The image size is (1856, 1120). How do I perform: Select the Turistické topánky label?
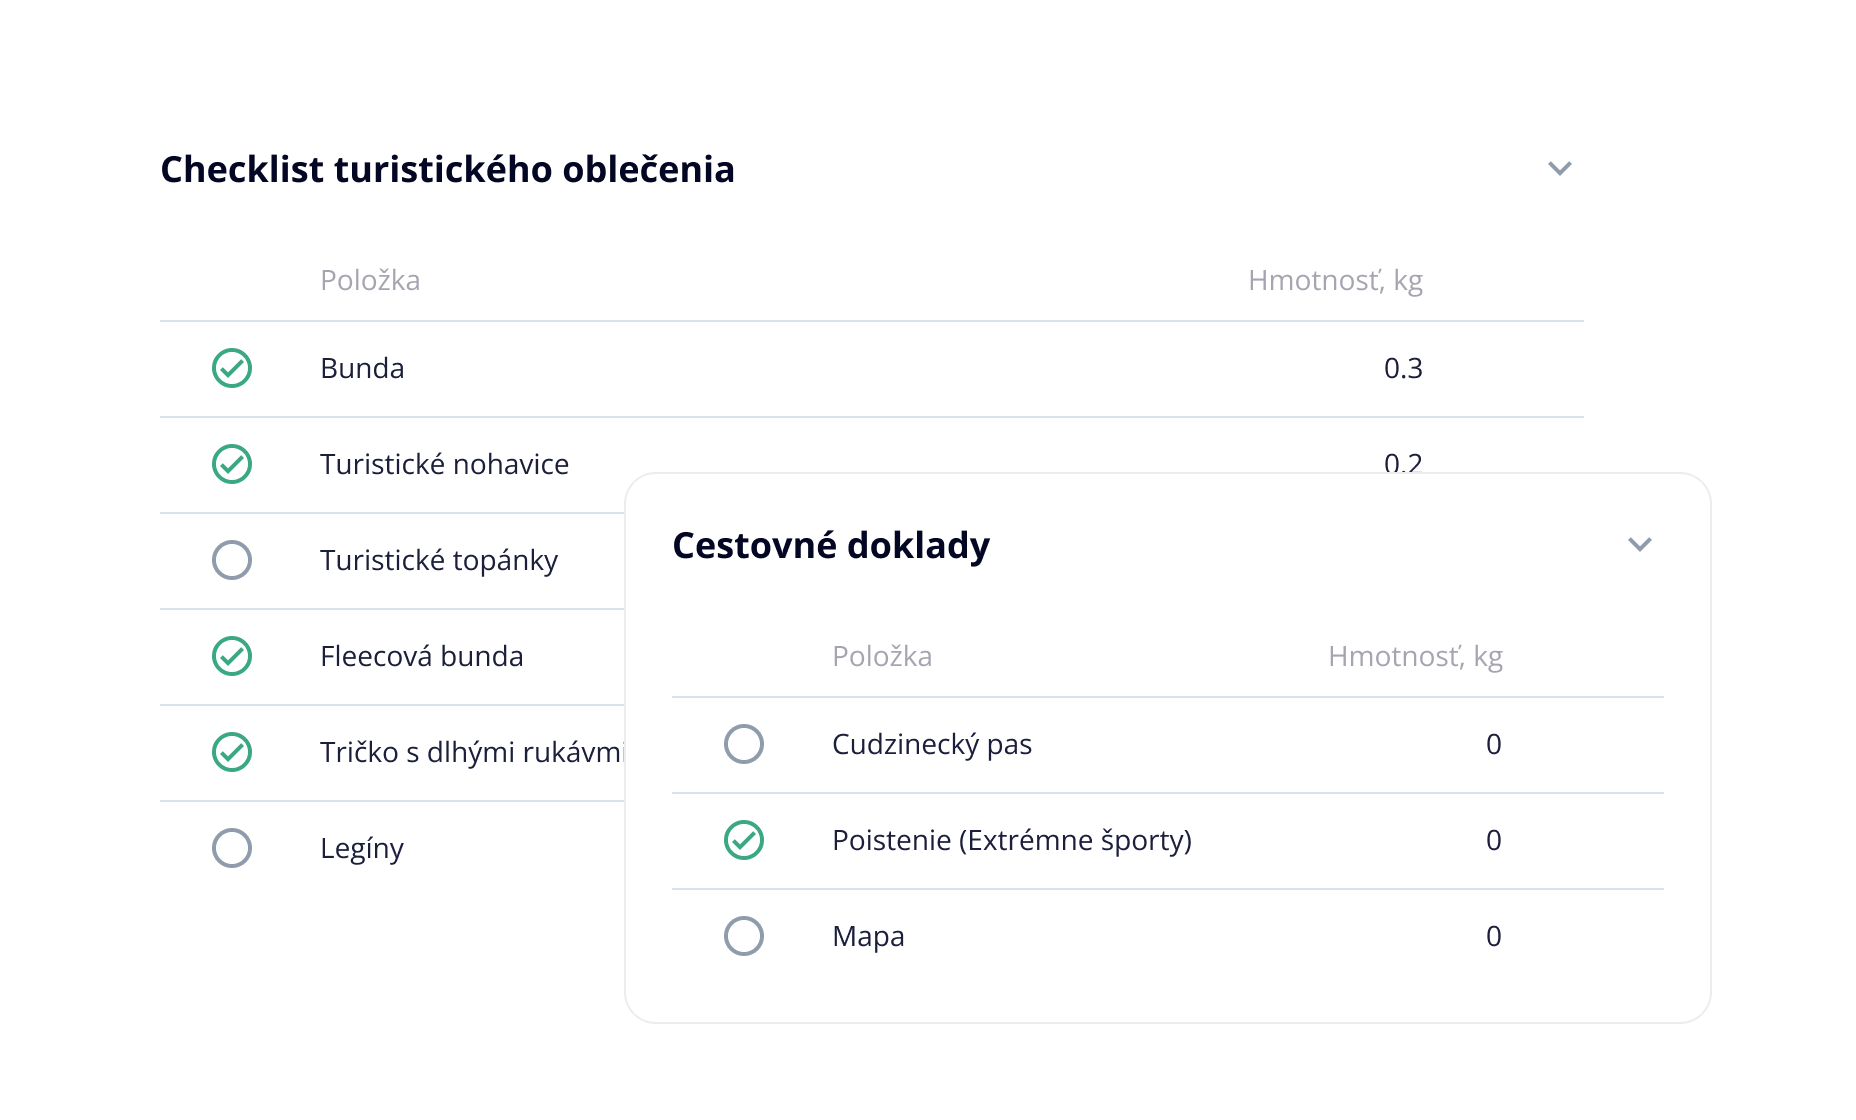click(x=439, y=560)
